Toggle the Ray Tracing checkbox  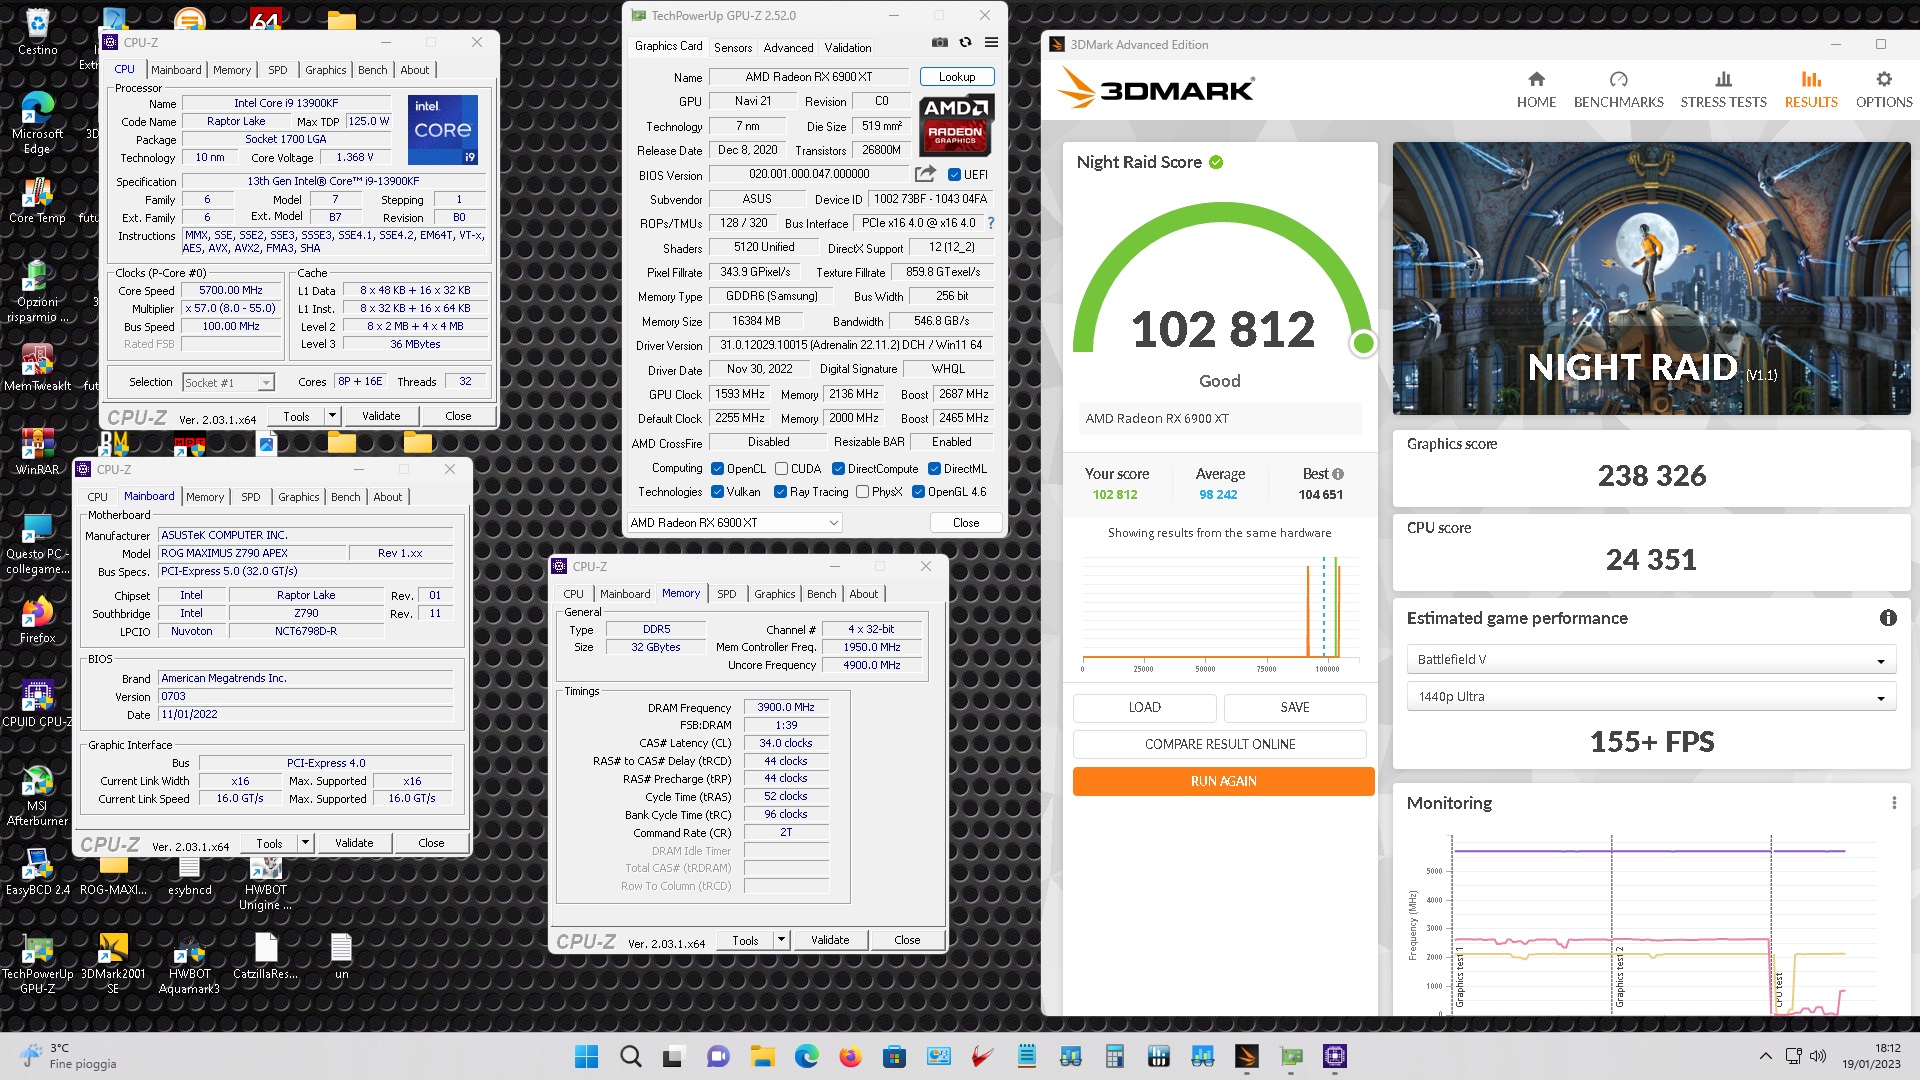click(780, 492)
